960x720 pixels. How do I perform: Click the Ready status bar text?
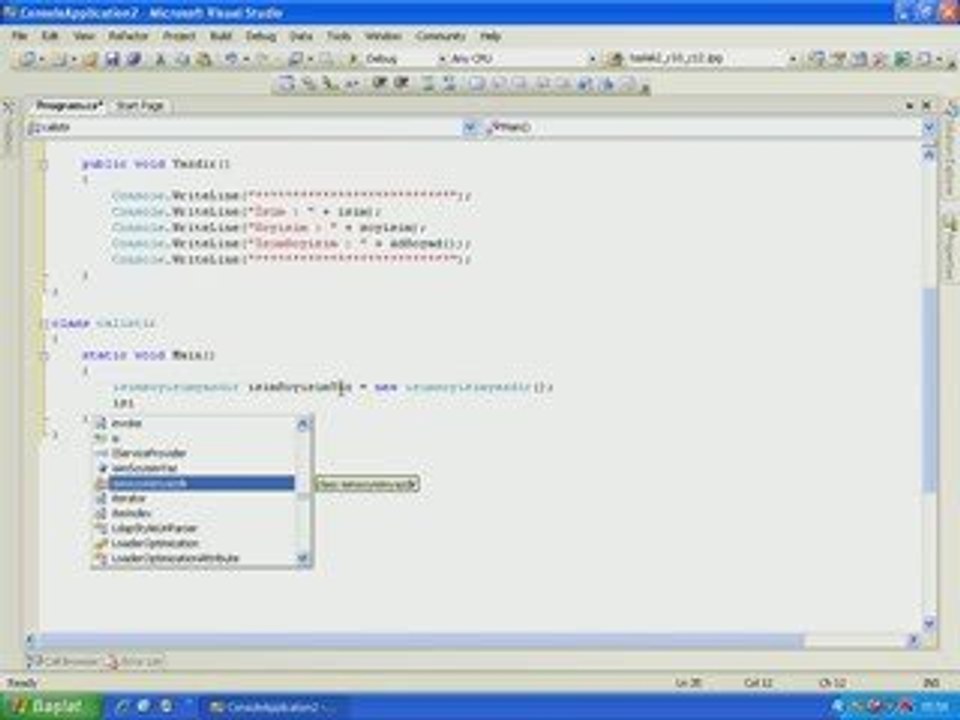pos(22,682)
